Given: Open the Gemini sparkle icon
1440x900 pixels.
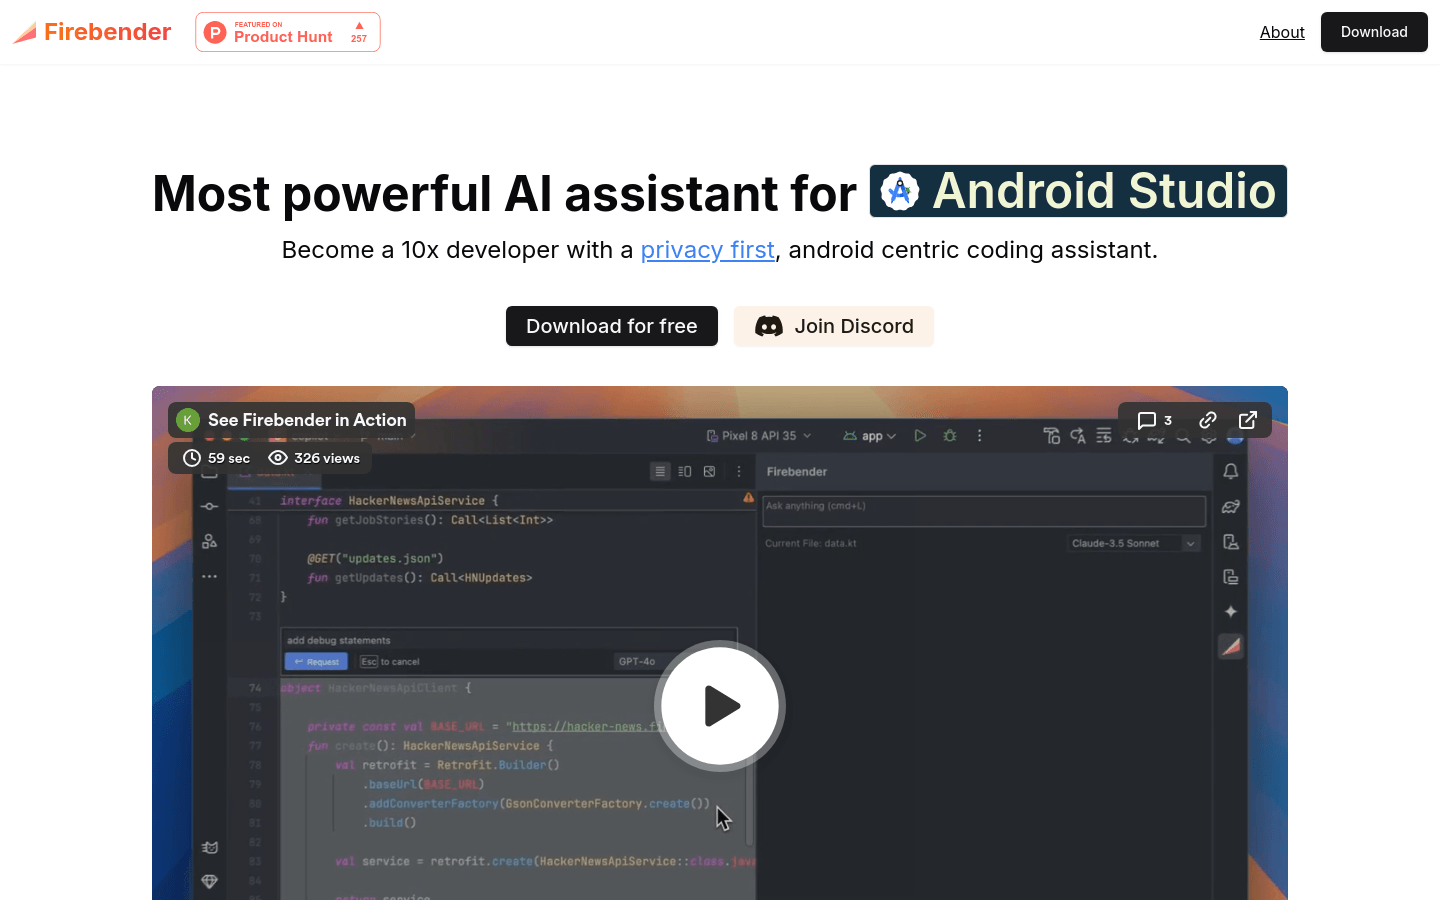Looking at the screenshot, I should [1231, 611].
